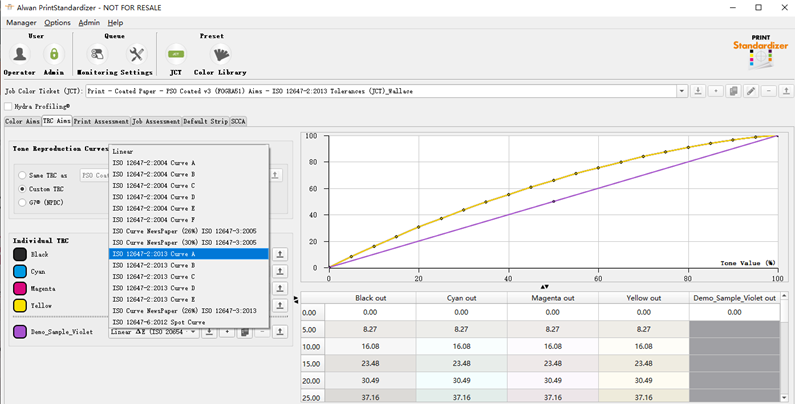
Task: Select G7 (NPDC) radio button
Action: [22, 203]
